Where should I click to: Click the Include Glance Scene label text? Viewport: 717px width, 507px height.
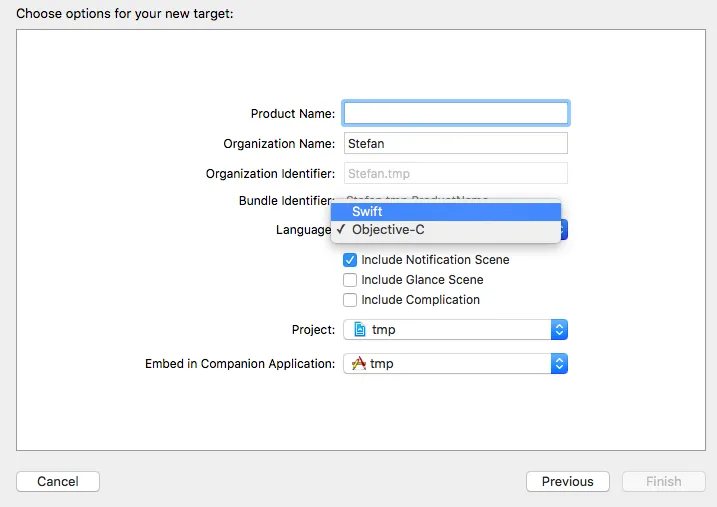(x=422, y=280)
